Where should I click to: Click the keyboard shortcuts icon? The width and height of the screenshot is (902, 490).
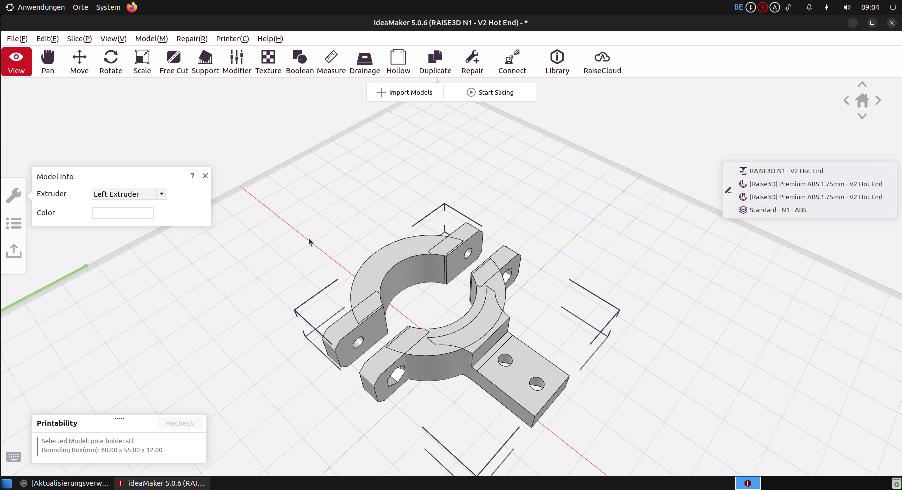[x=13, y=457]
